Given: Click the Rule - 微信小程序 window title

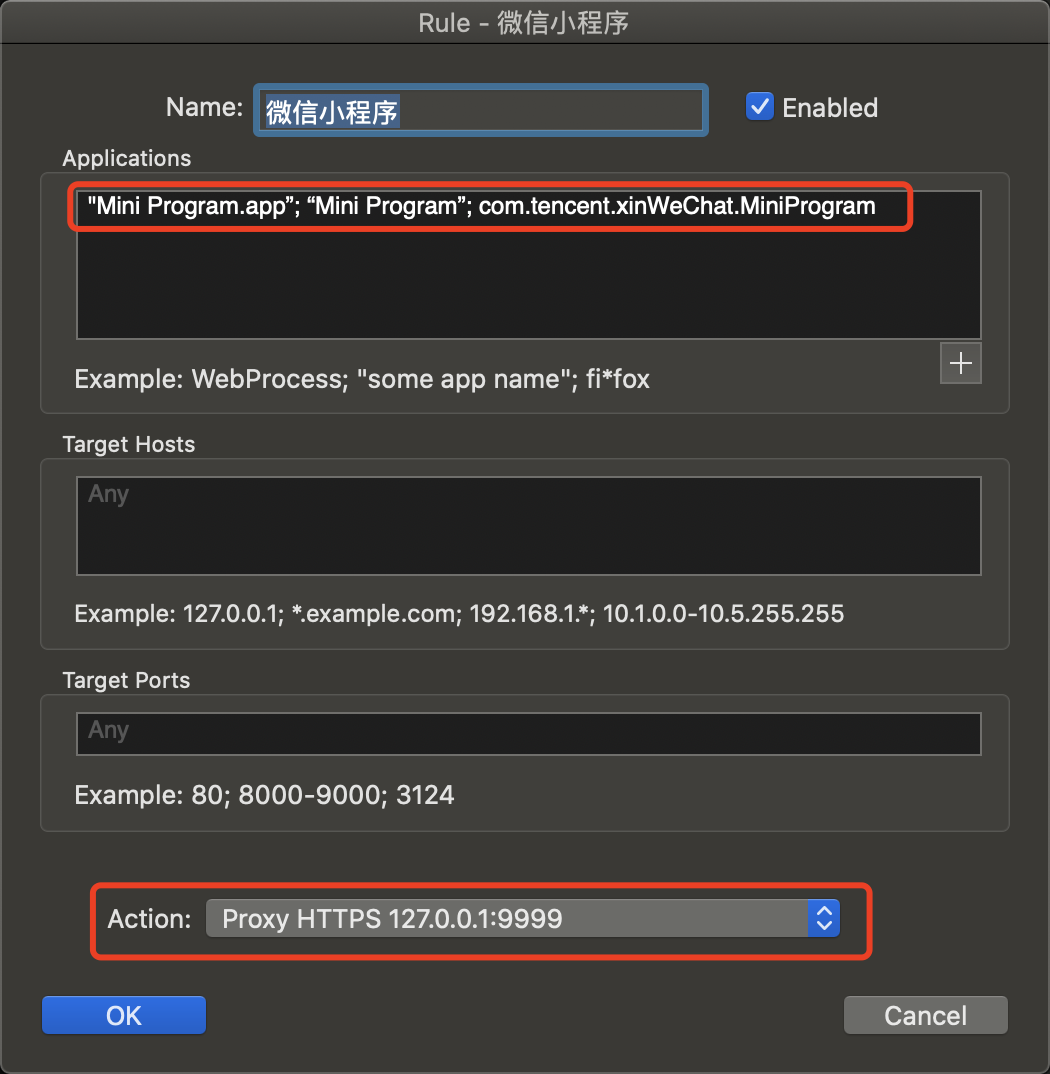Looking at the screenshot, I should pyautogui.click(x=524, y=23).
